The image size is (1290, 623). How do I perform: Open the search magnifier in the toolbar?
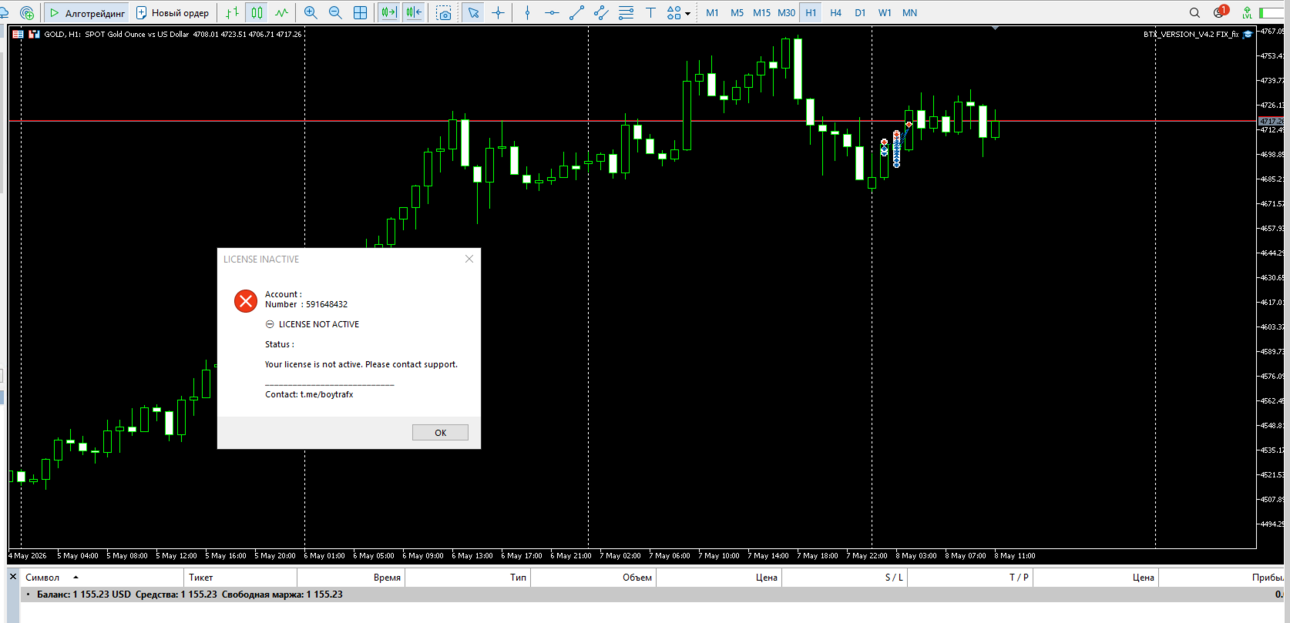point(1194,13)
